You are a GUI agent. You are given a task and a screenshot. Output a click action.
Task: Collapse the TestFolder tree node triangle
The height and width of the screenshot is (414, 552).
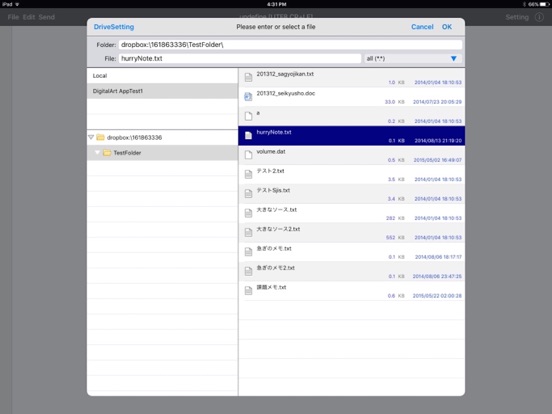coord(97,152)
